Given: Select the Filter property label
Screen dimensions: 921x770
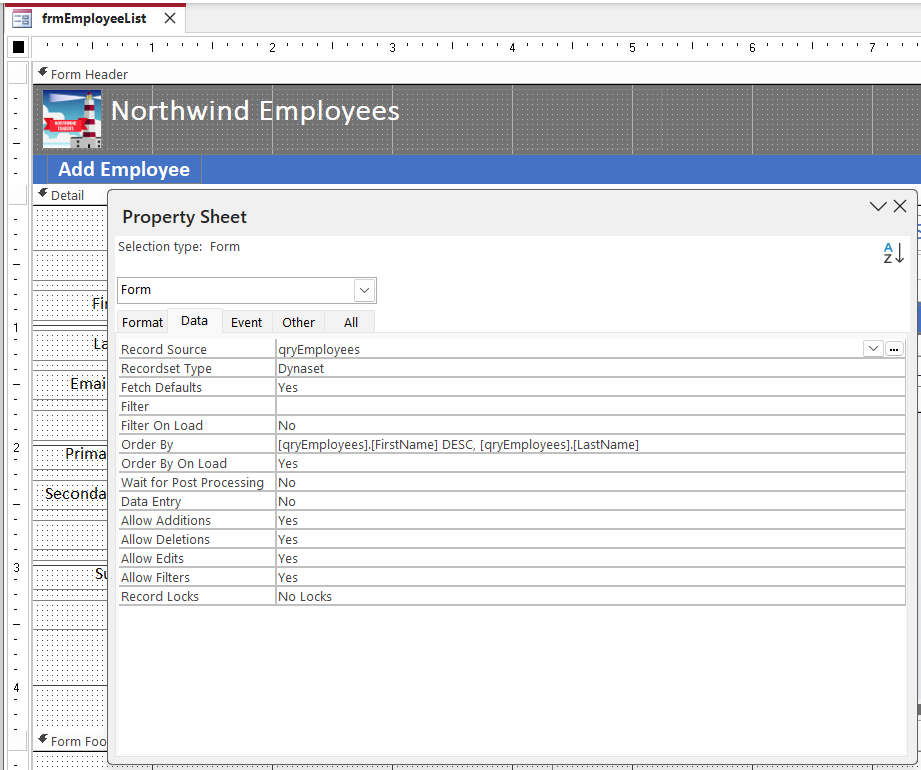Looking at the screenshot, I should point(135,406).
